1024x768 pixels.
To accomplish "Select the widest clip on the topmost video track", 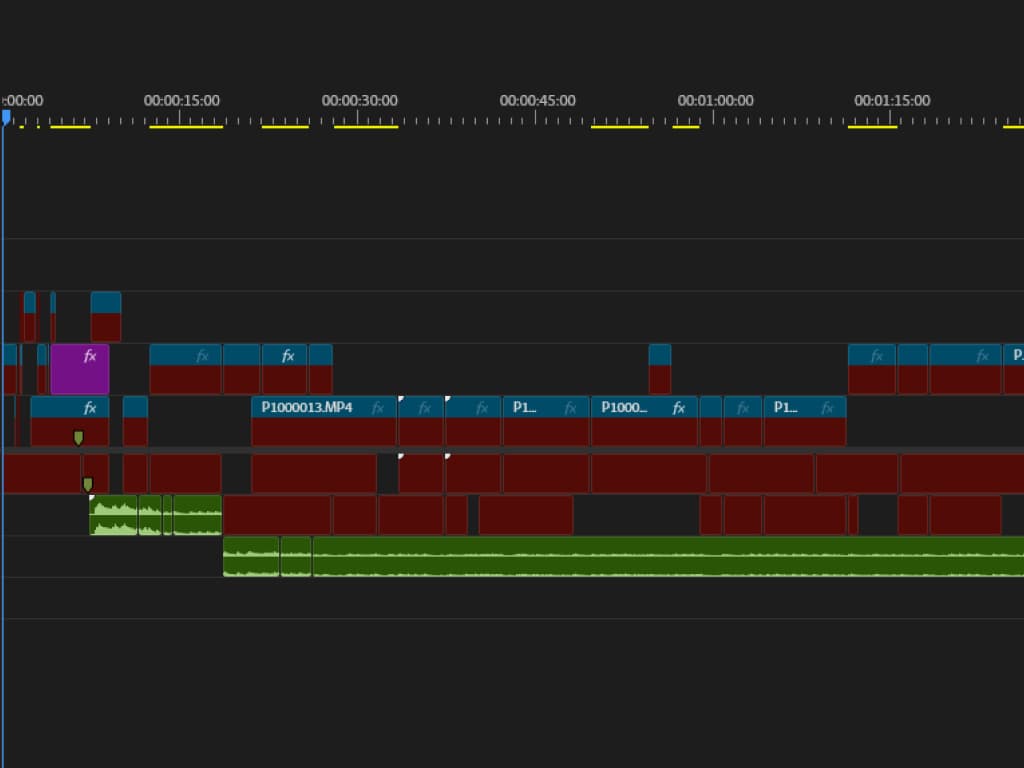I will click(x=105, y=317).
